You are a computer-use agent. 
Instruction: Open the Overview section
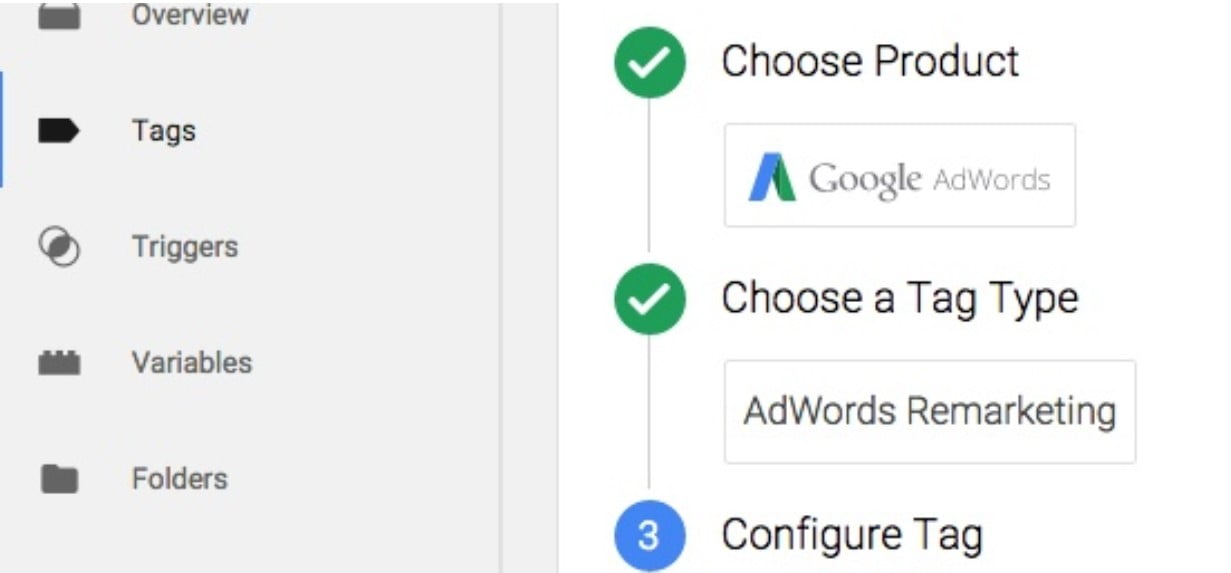190,16
